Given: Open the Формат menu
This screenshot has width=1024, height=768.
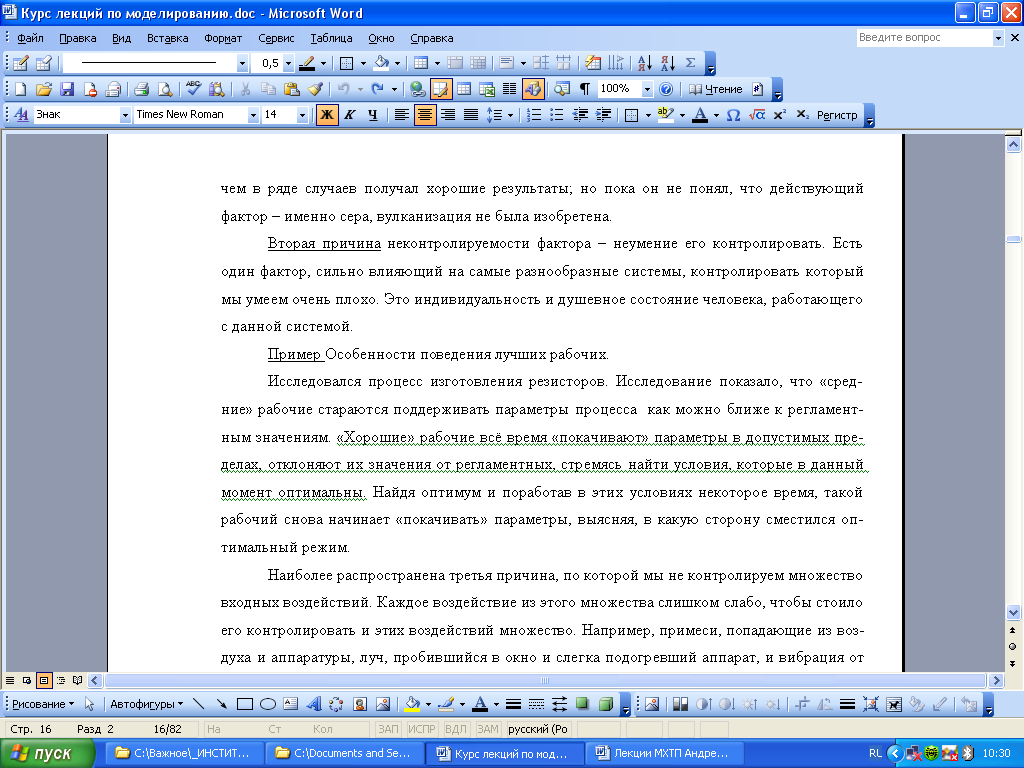Looking at the screenshot, I should (x=223, y=38).
